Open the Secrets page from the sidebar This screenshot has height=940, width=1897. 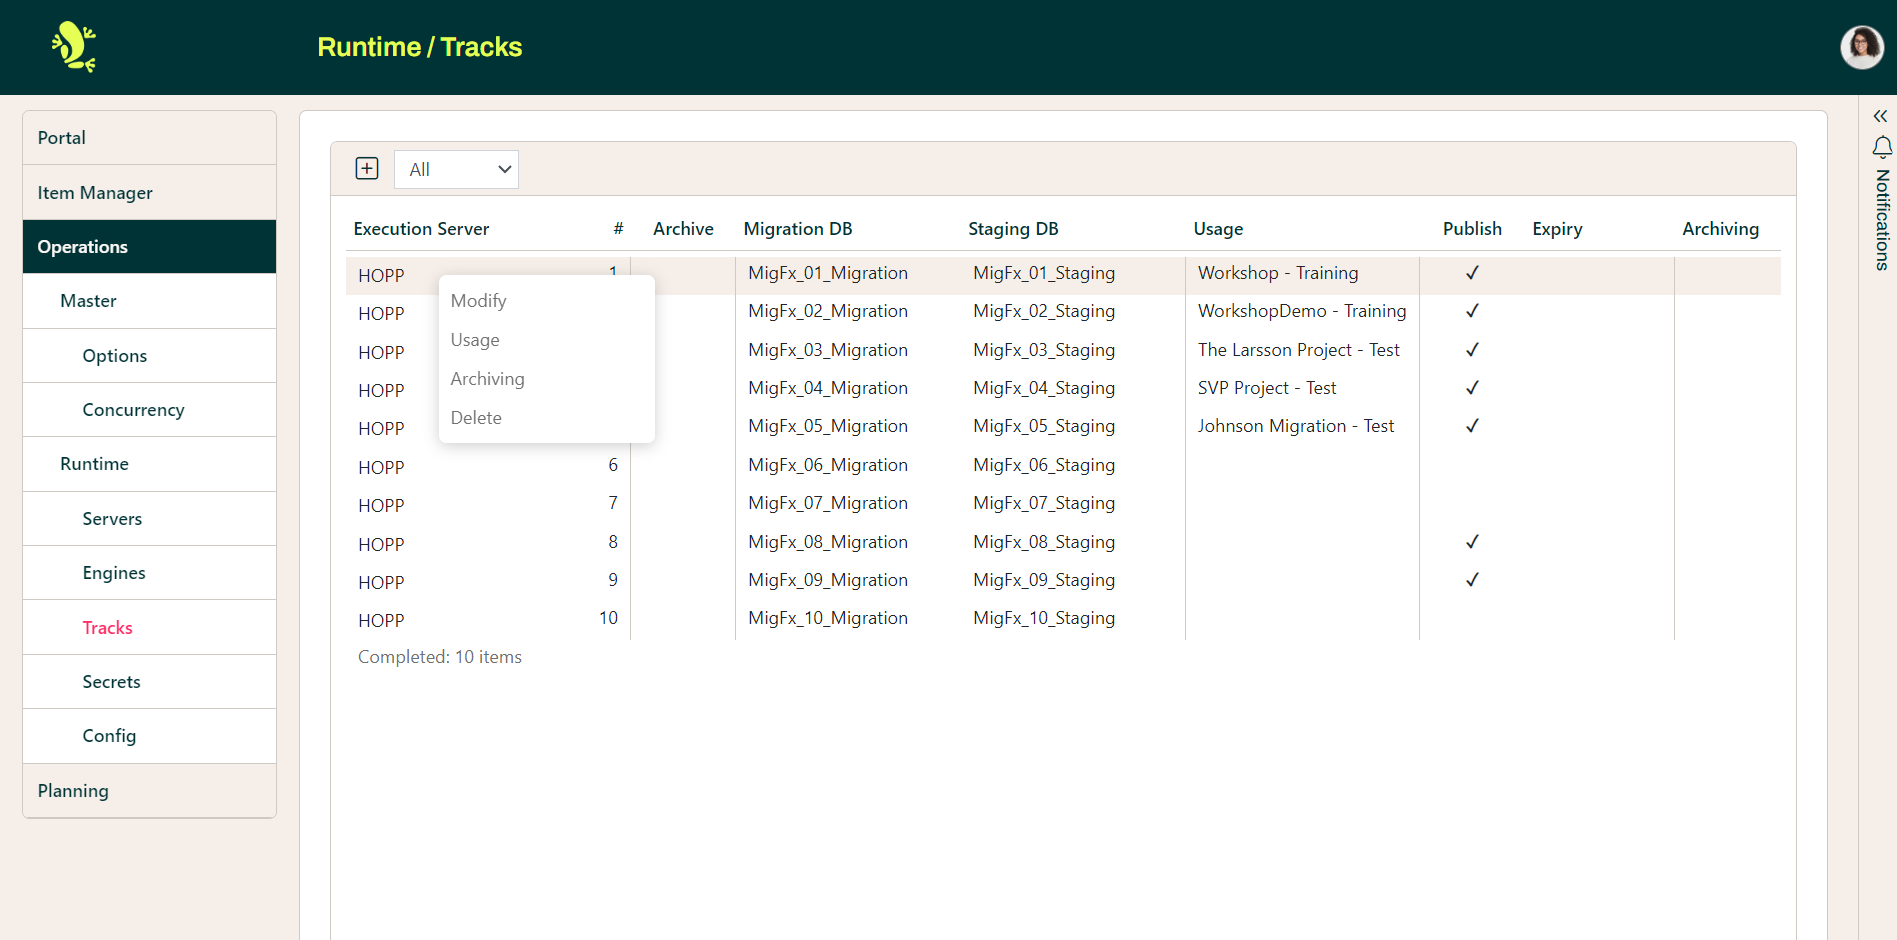pos(111,681)
